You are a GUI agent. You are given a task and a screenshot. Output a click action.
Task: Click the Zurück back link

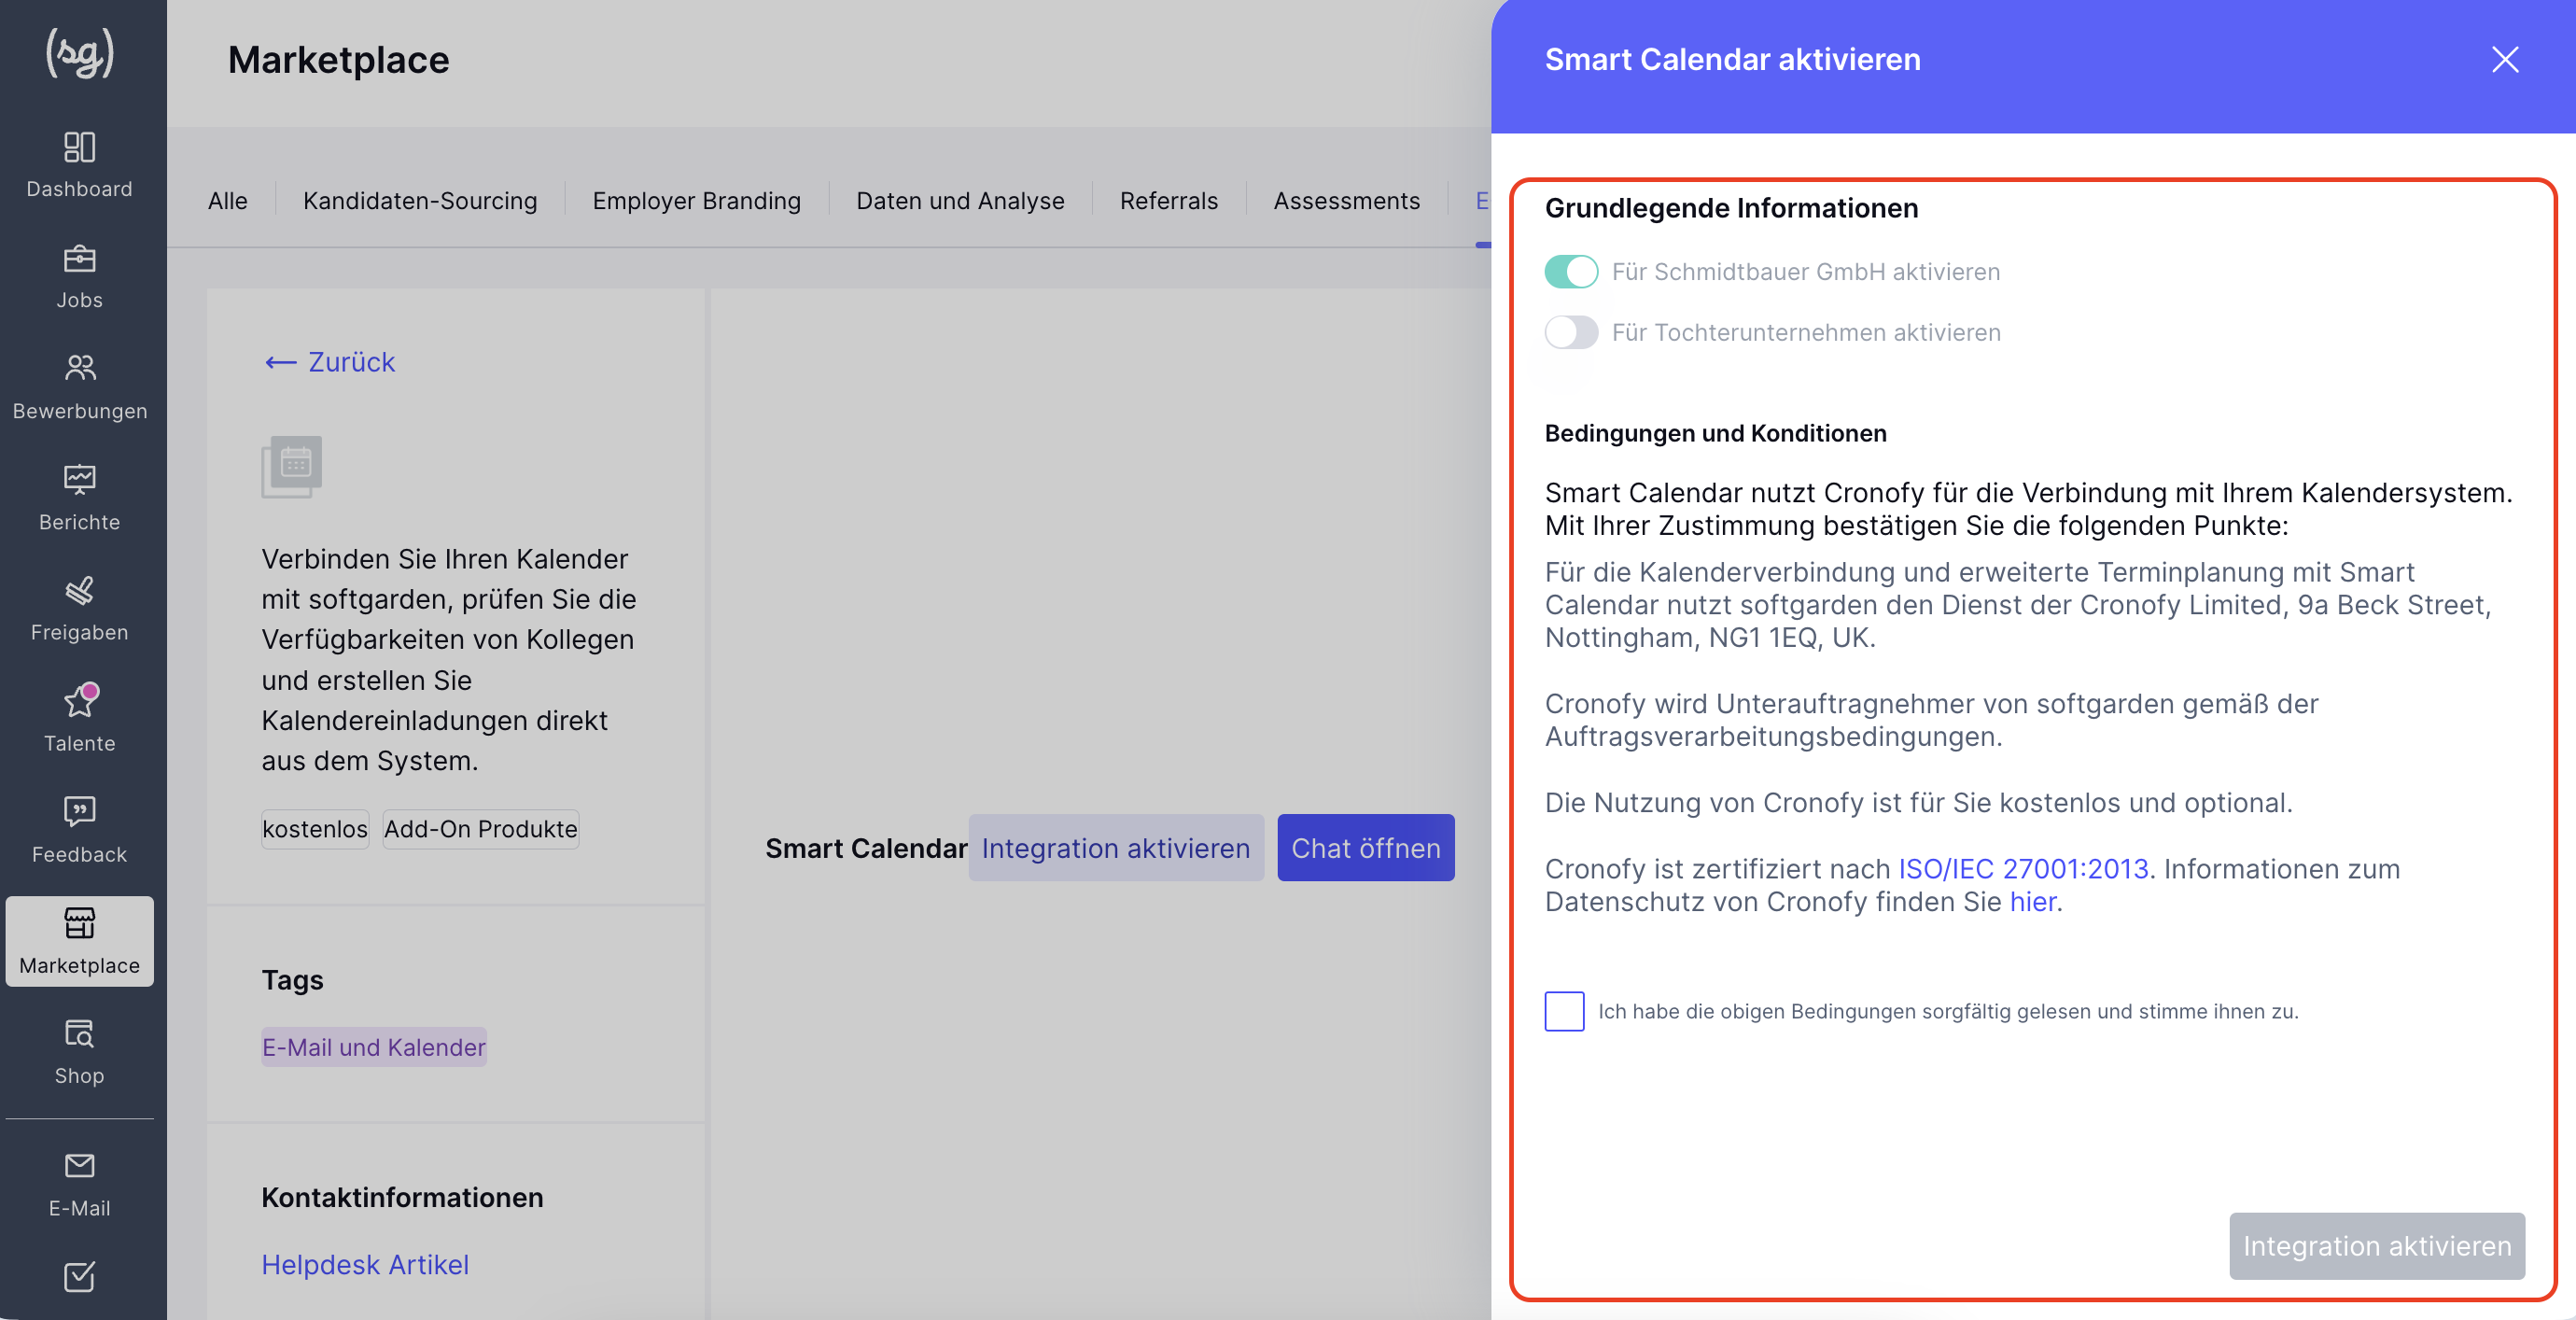(x=329, y=362)
